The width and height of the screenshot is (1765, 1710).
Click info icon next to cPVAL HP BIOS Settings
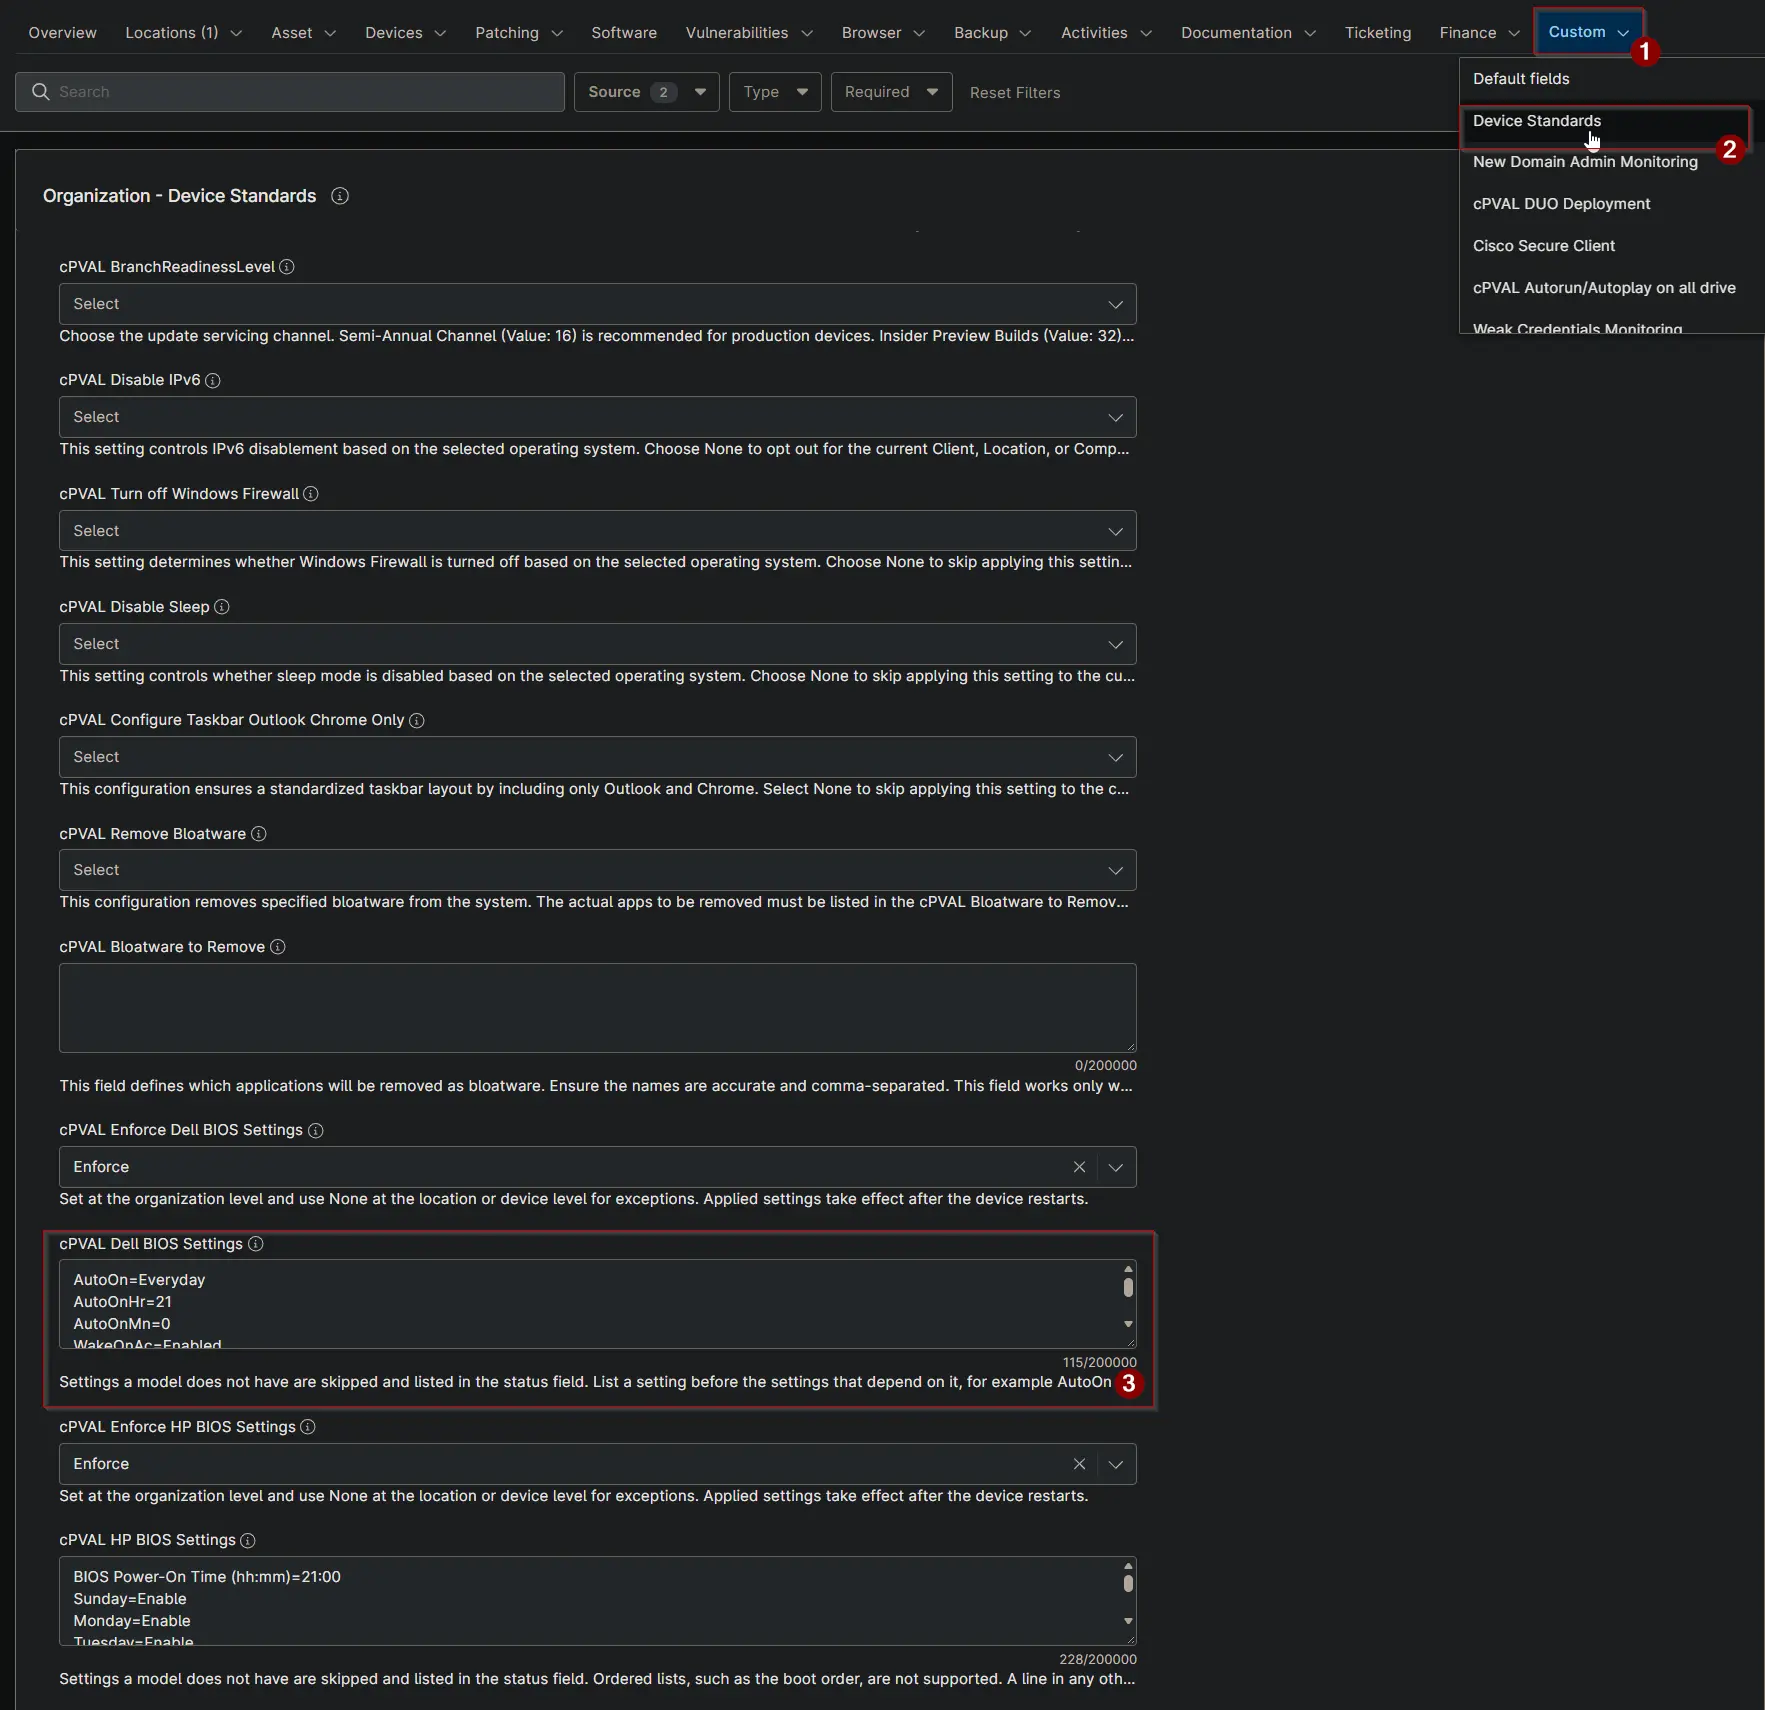[248, 1540]
